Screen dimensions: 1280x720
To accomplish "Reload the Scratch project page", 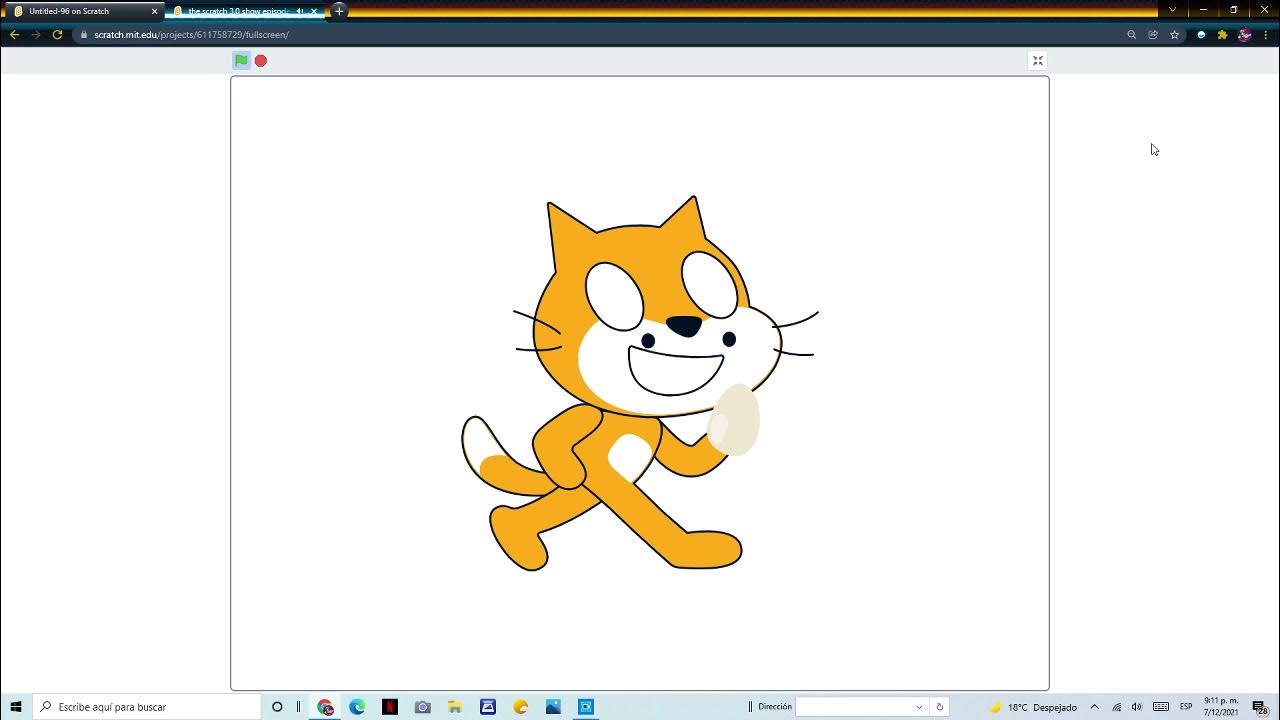I will click(x=57, y=34).
